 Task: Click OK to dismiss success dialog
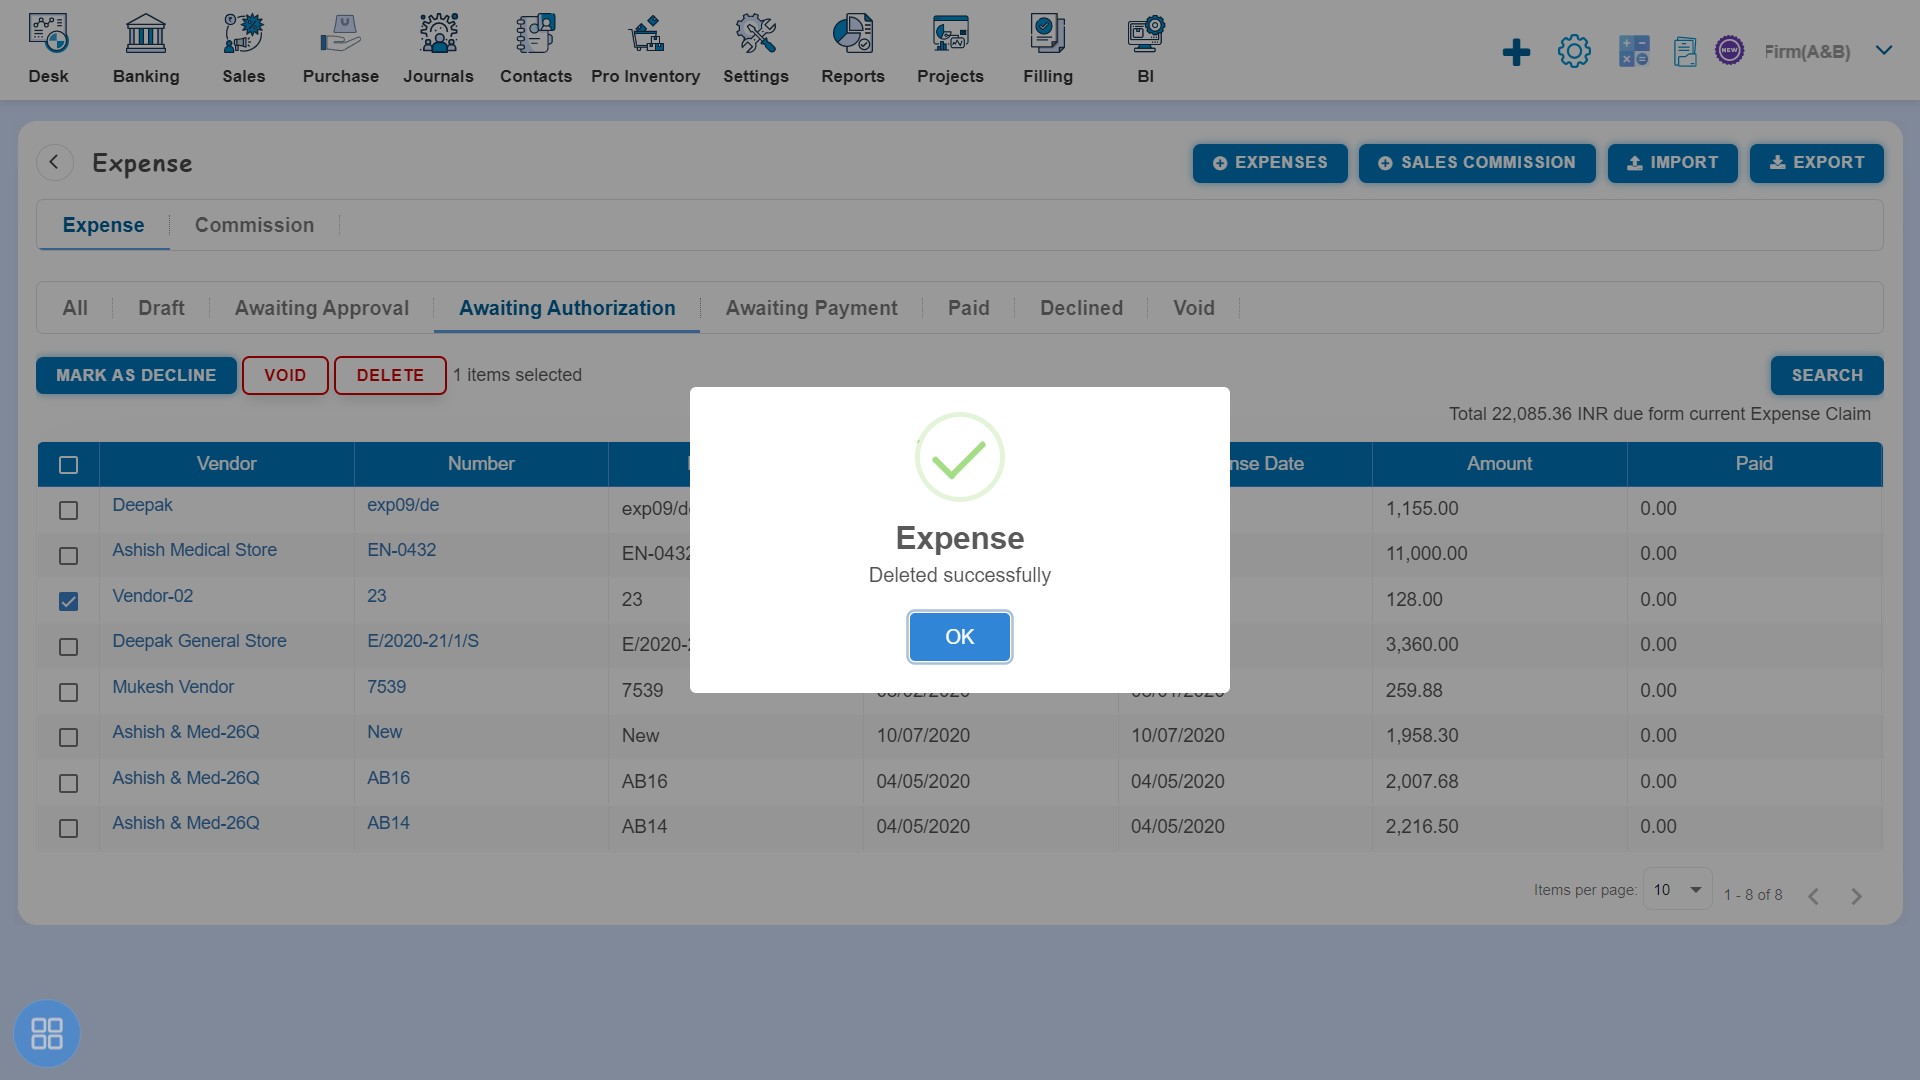960,637
